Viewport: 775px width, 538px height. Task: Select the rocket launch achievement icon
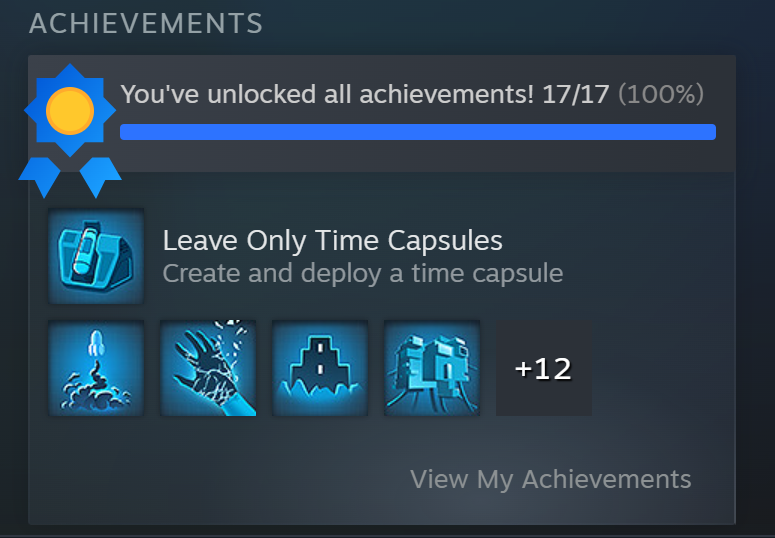pos(96,368)
